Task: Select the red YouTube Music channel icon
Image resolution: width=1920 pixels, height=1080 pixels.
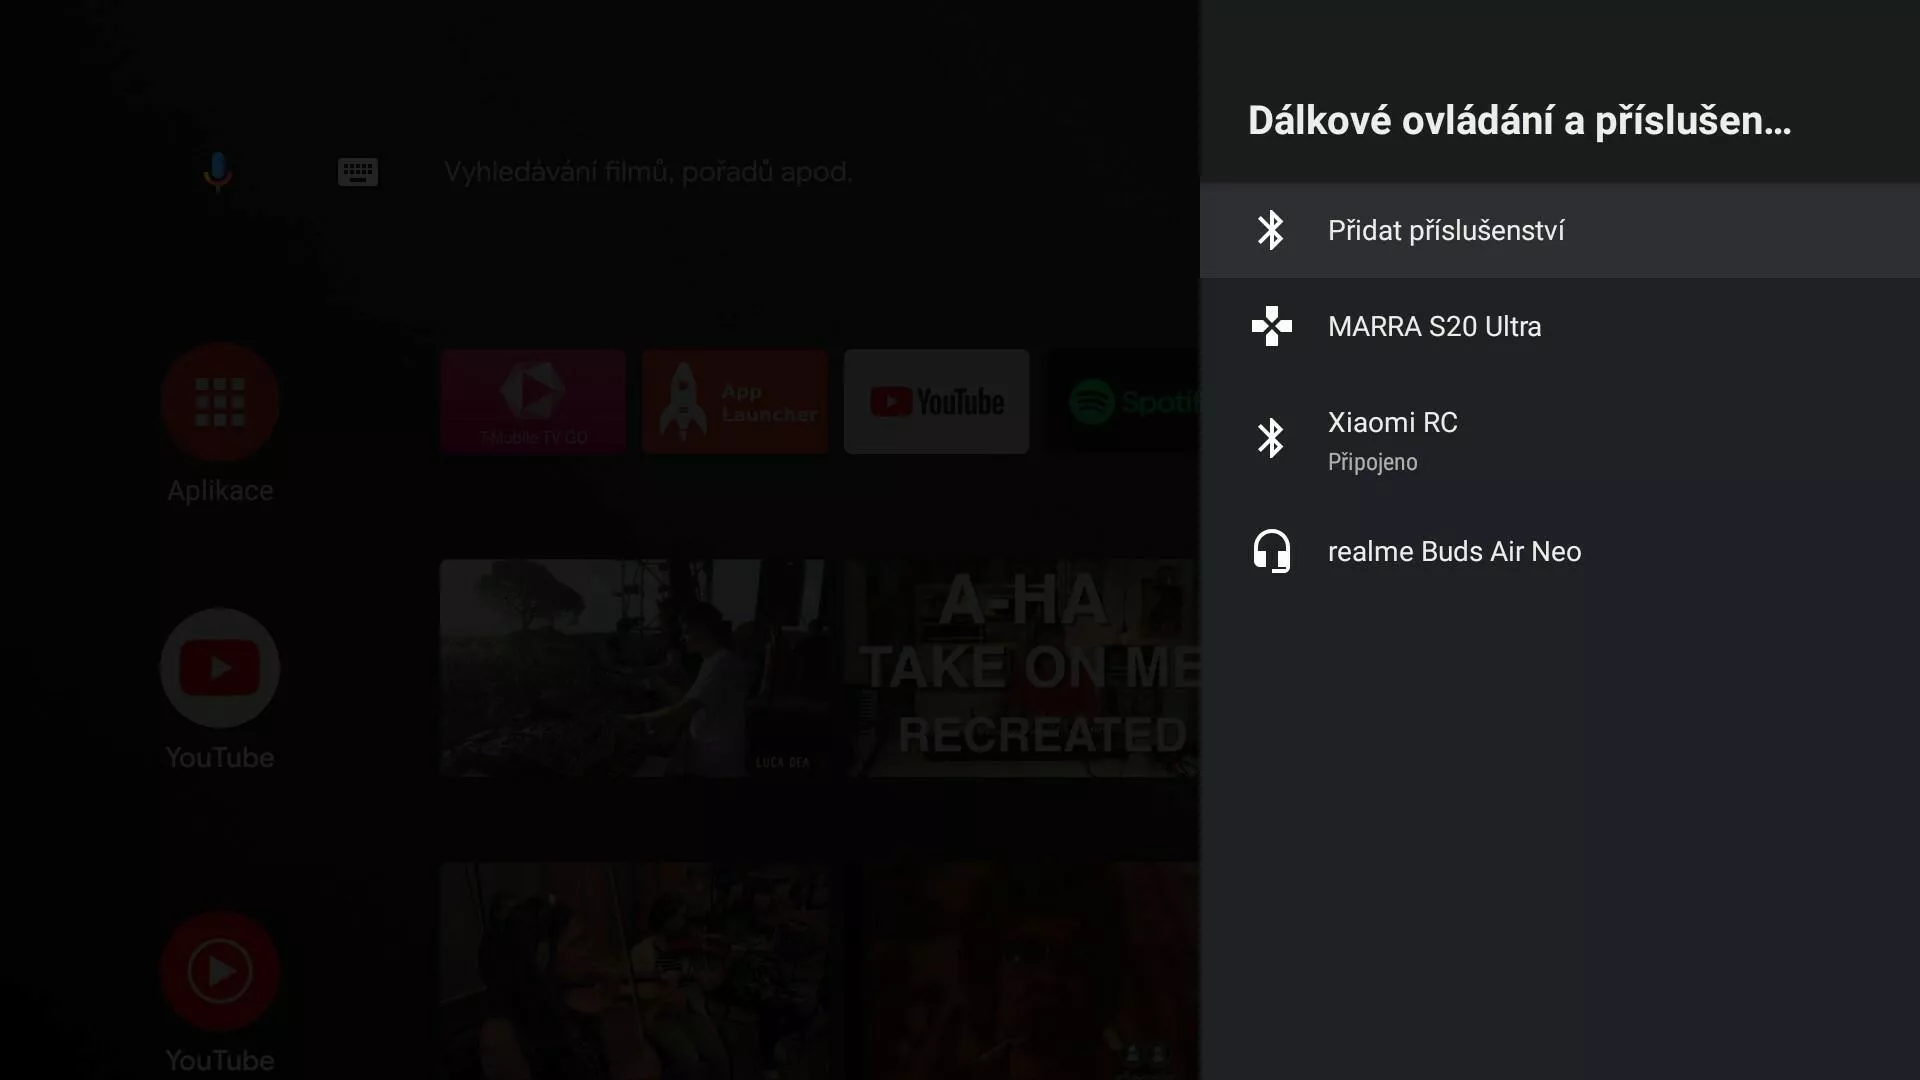Action: pos(220,971)
